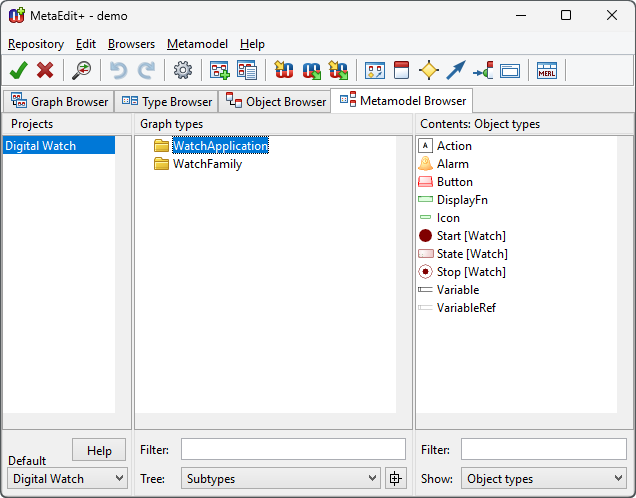Screen dimensions: 636x498
Task: Open the Show Object types dropdown
Action: point(544,479)
